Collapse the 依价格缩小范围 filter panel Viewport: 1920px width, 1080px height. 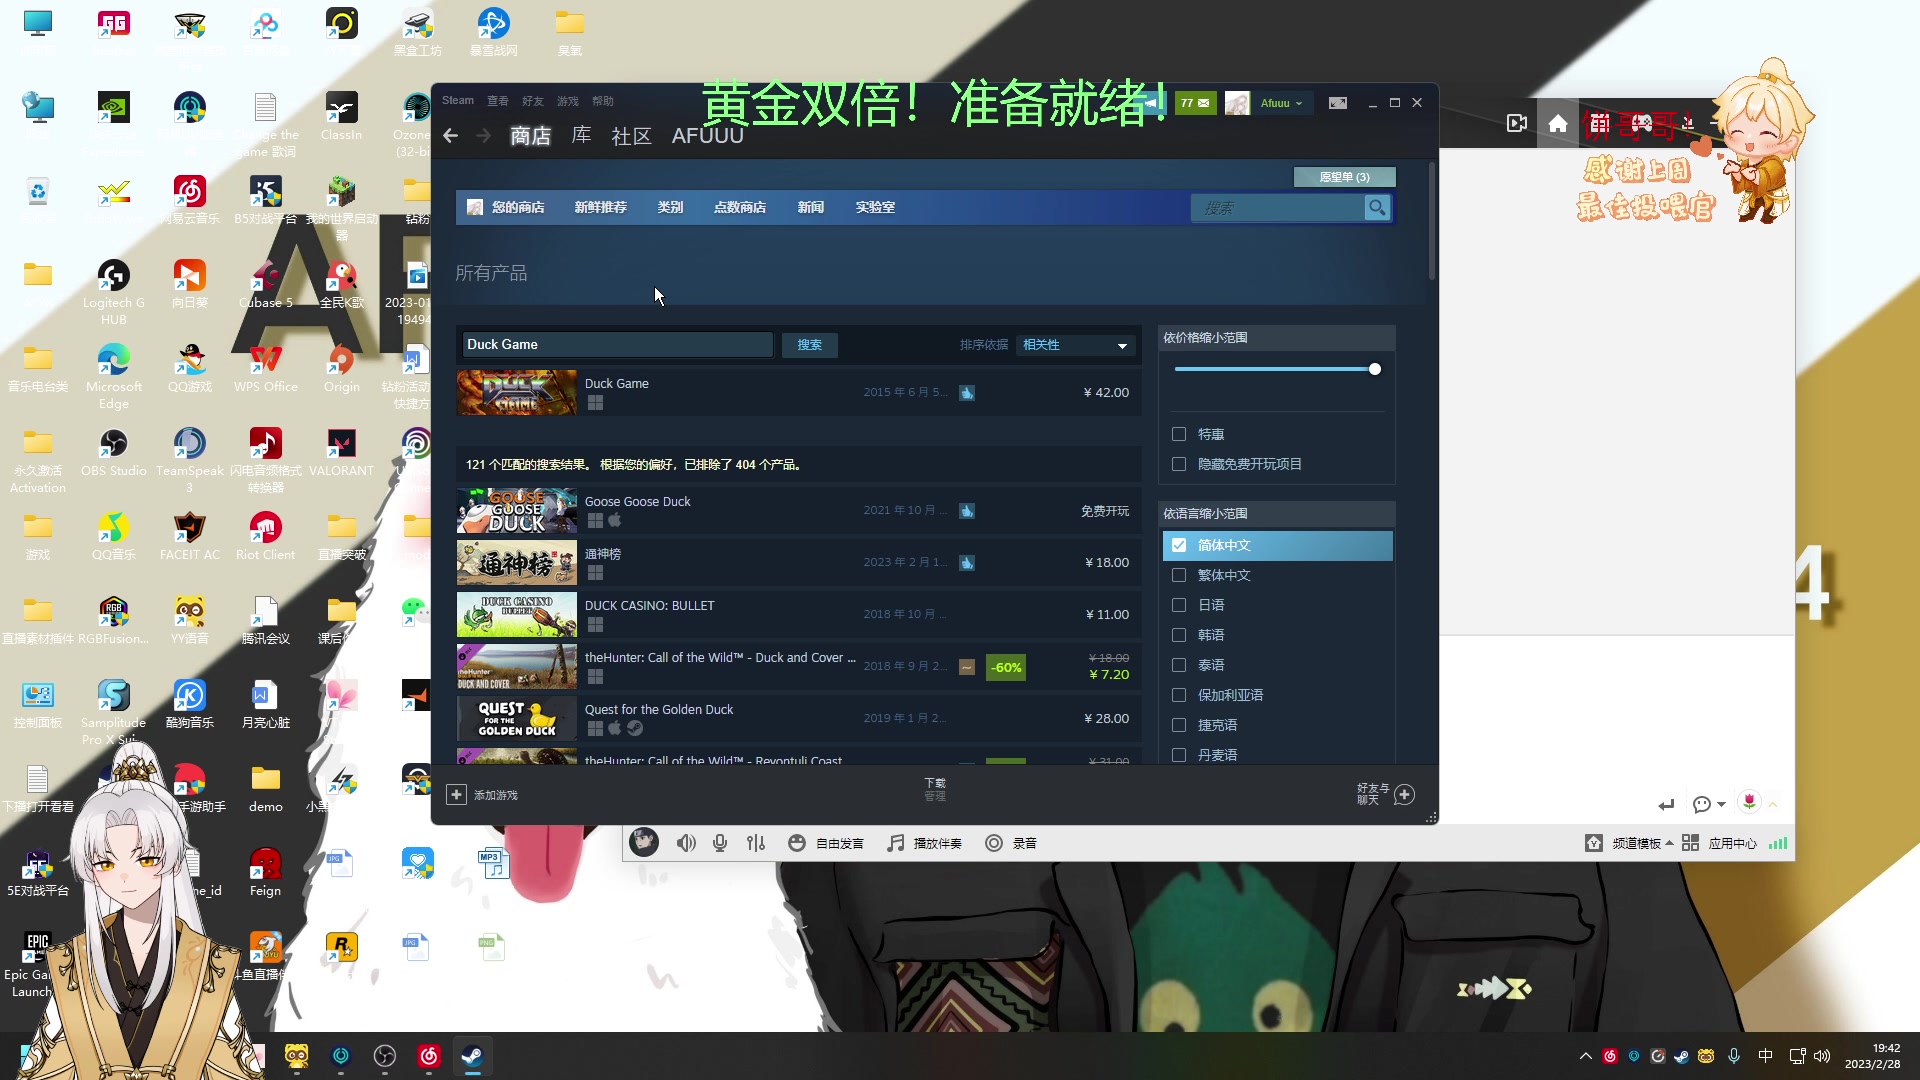[x=1276, y=338]
